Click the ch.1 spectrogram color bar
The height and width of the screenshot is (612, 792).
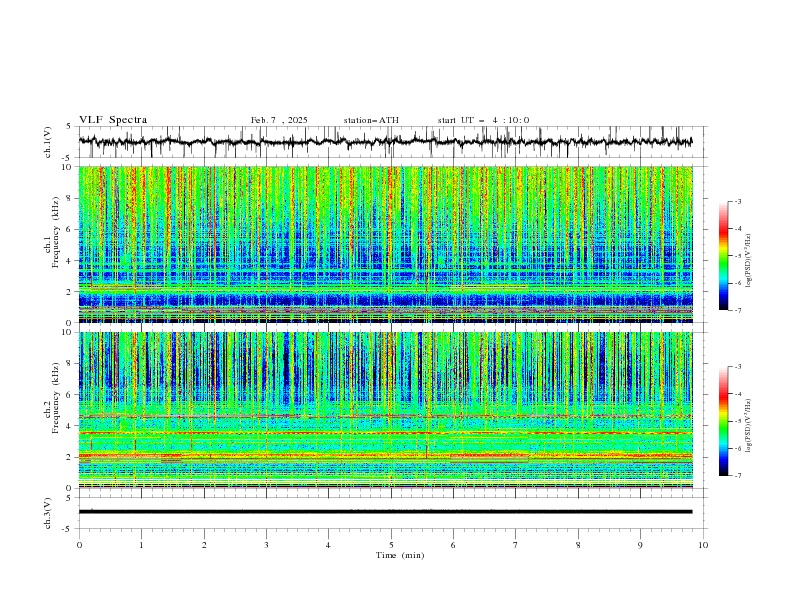(x=724, y=256)
